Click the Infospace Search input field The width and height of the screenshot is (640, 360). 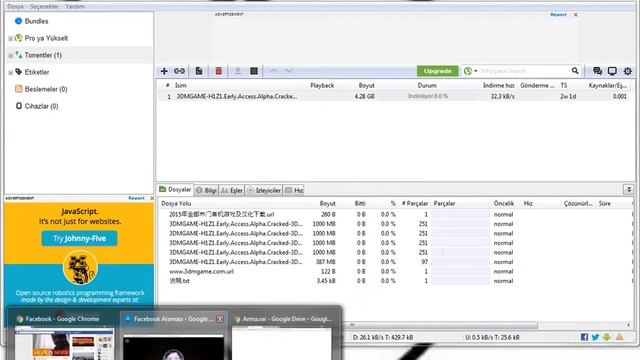point(524,71)
